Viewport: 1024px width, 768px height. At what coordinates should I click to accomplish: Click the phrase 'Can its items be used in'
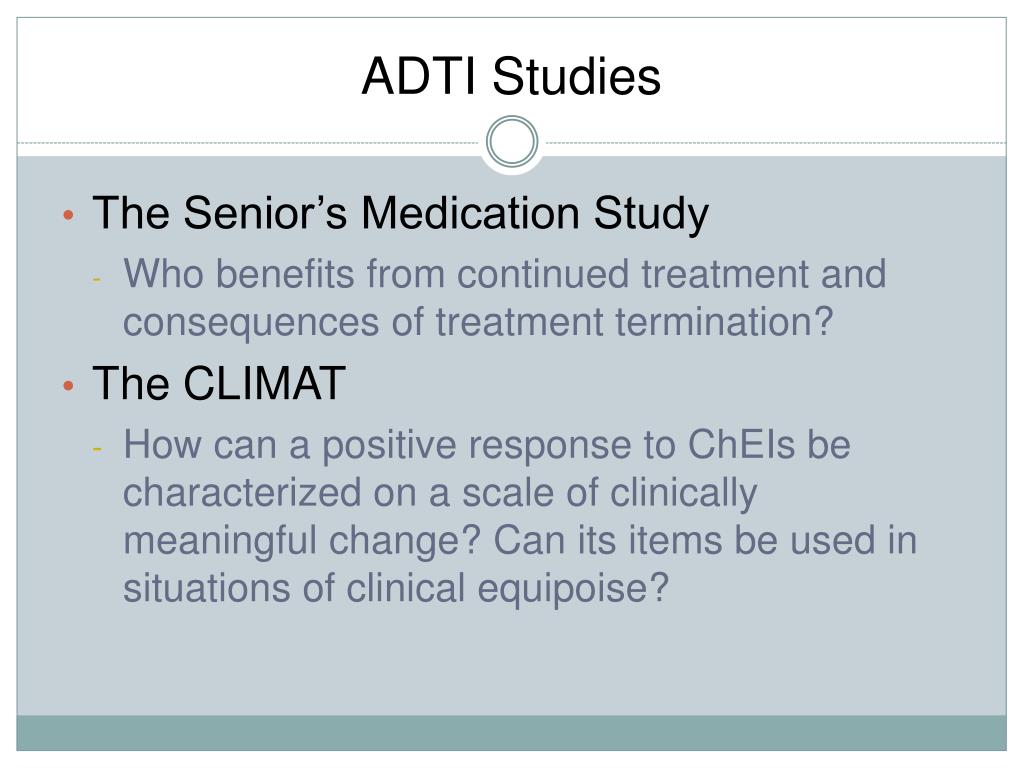[x=705, y=541]
